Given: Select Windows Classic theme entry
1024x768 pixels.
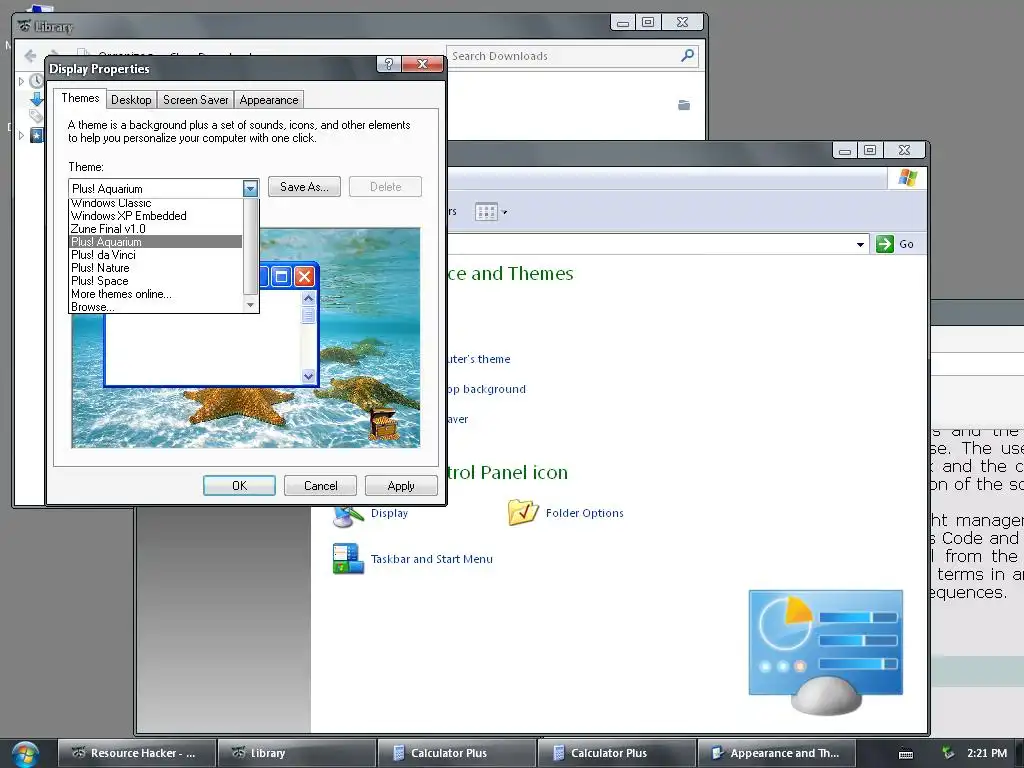Looking at the screenshot, I should pos(155,203).
